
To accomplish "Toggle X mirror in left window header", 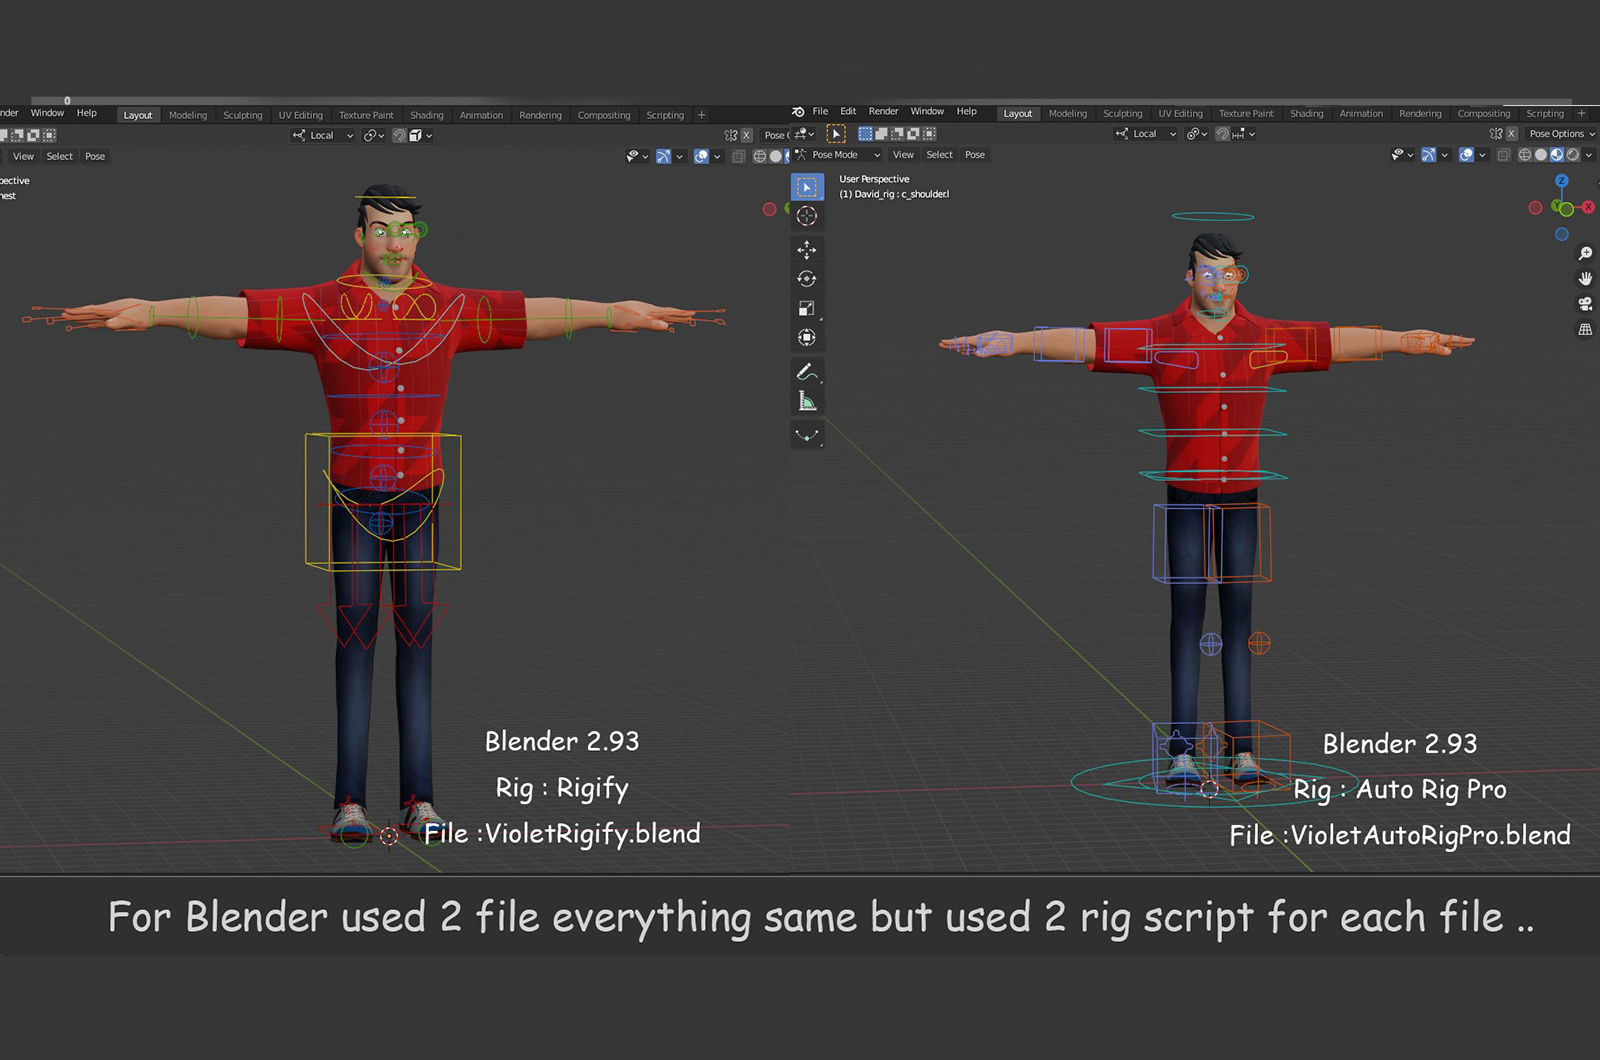I will [x=746, y=135].
